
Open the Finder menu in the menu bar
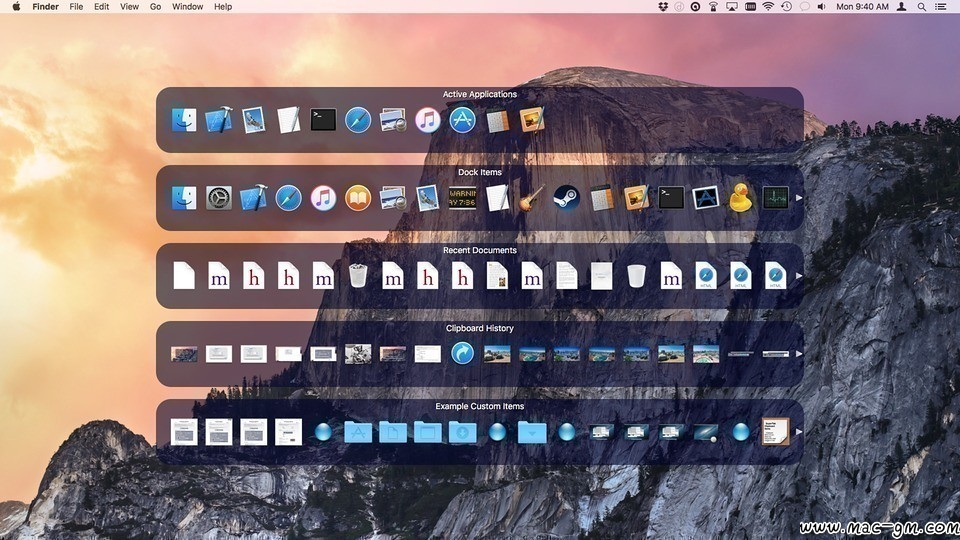(45, 7)
